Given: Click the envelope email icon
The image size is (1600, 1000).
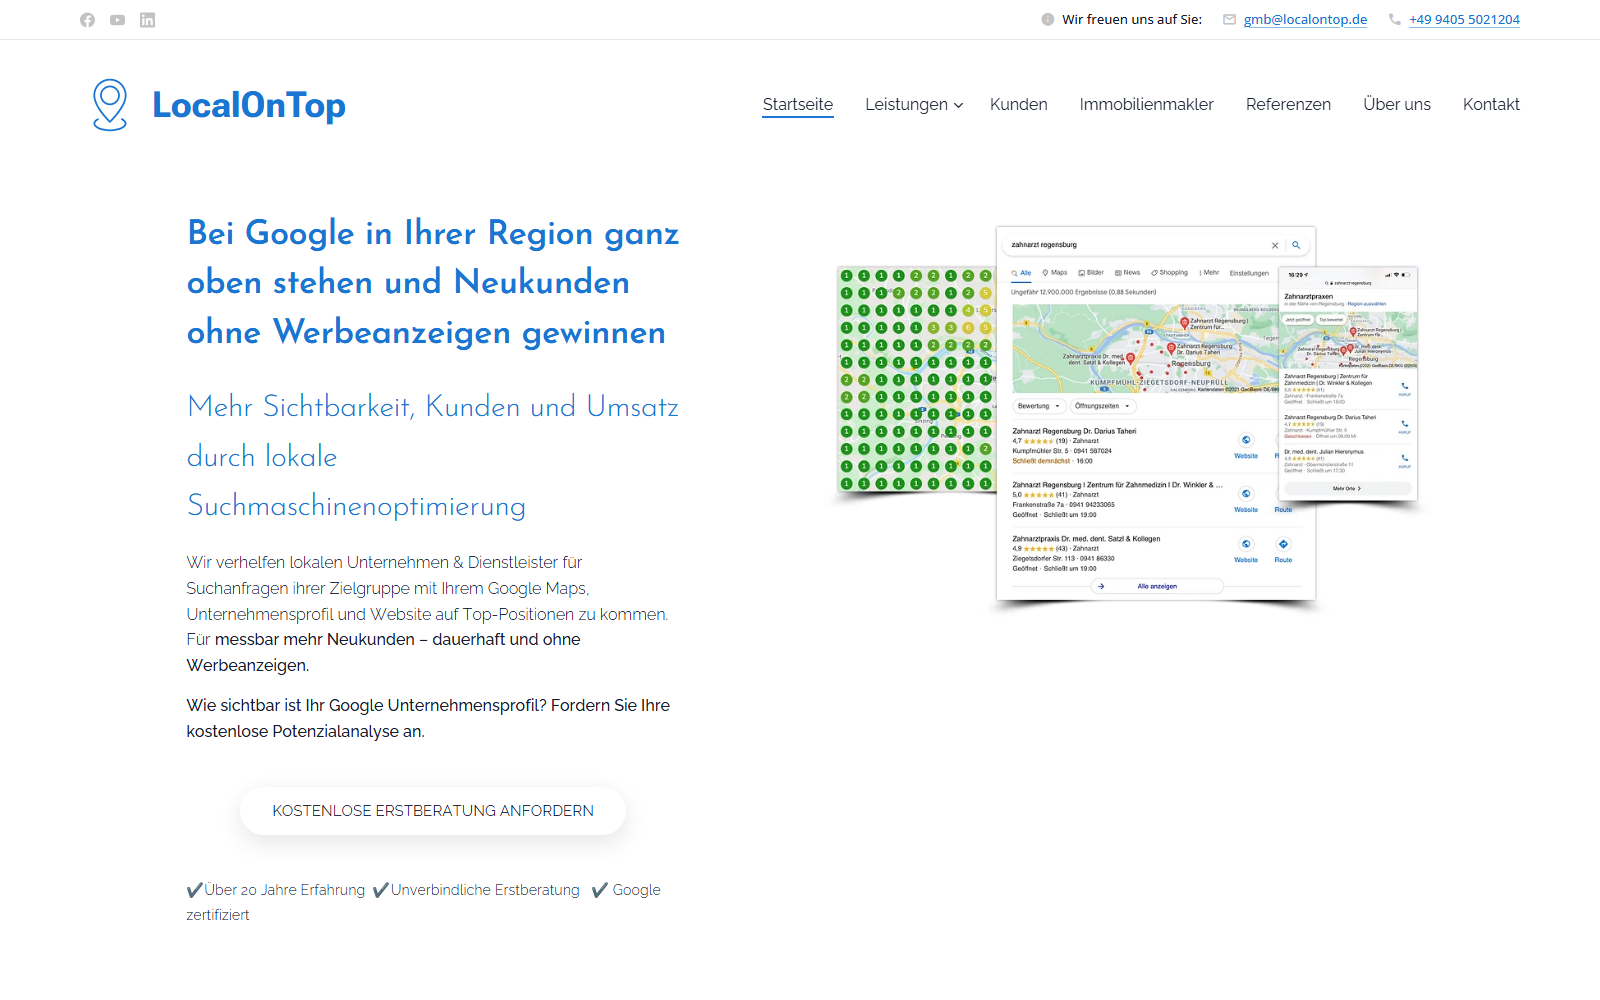Looking at the screenshot, I should (x=1230, y=19).
